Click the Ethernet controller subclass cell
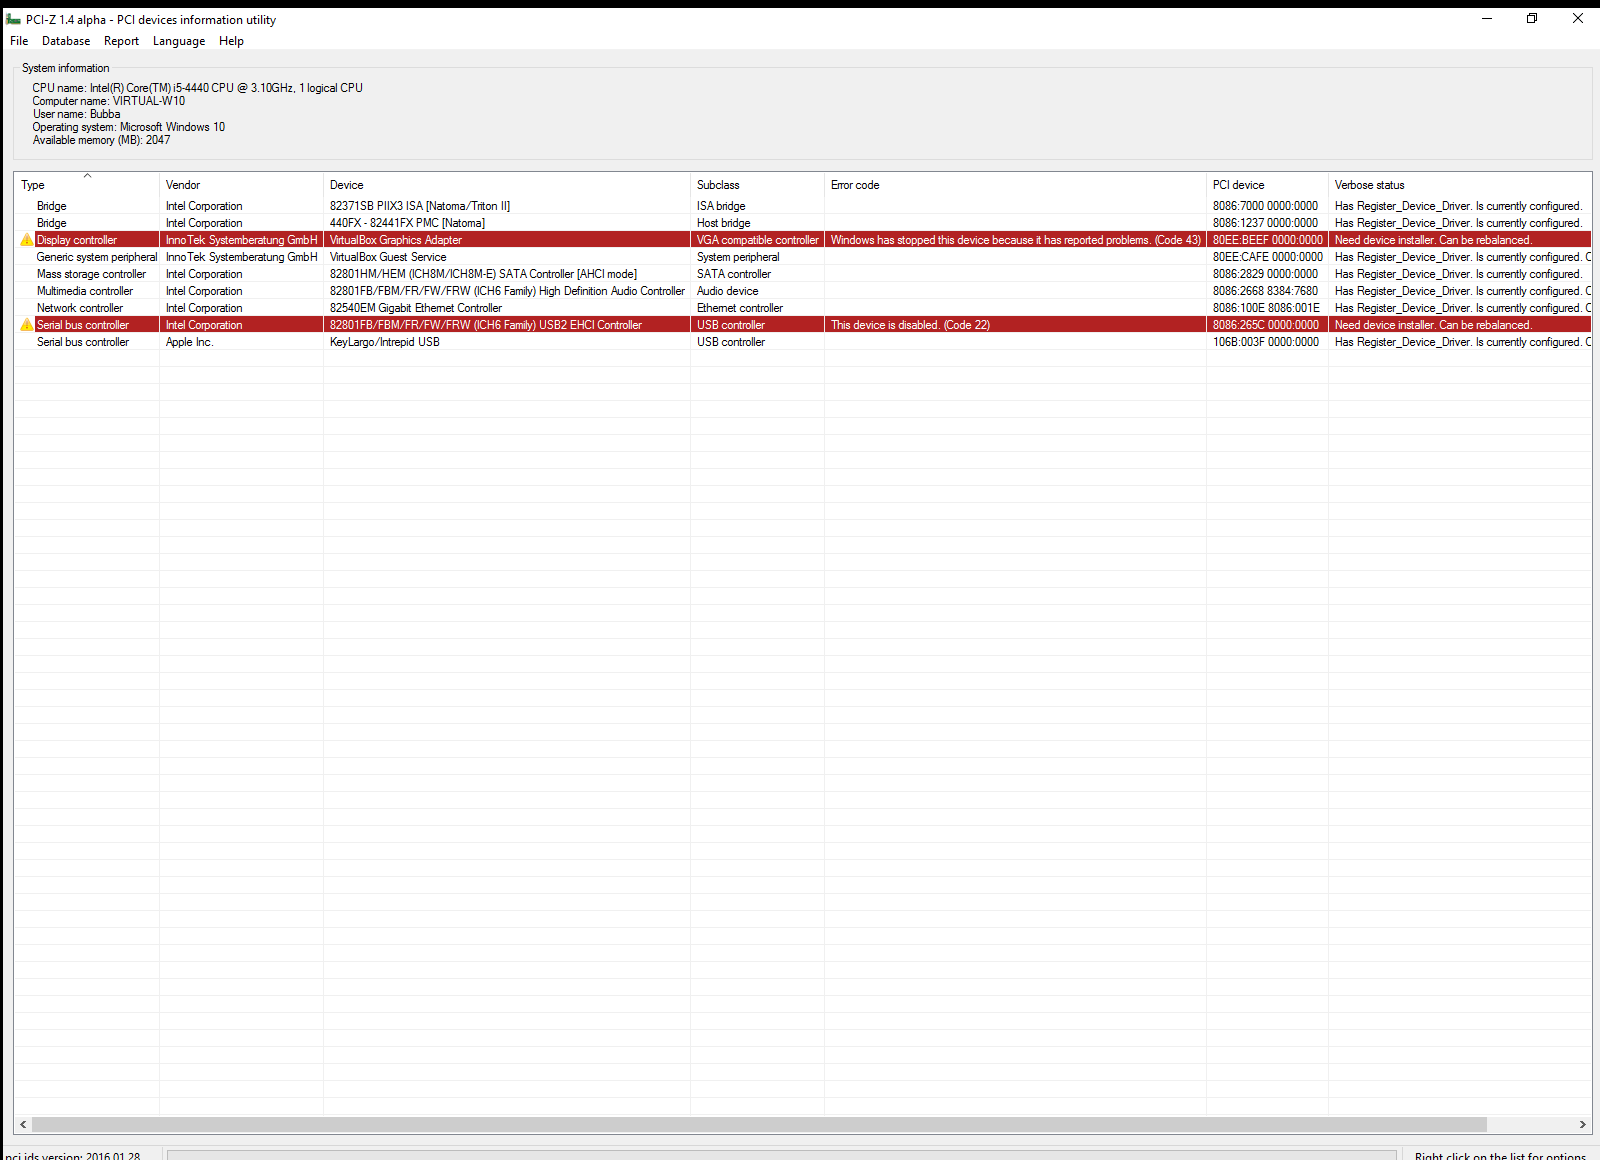 click(740, 308)
